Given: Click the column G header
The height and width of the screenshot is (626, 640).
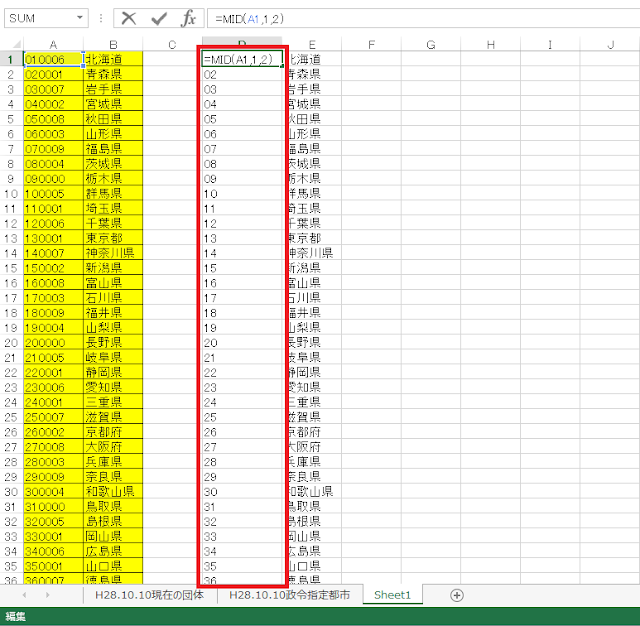Looking at the screenshot, I should coord(431,44).
